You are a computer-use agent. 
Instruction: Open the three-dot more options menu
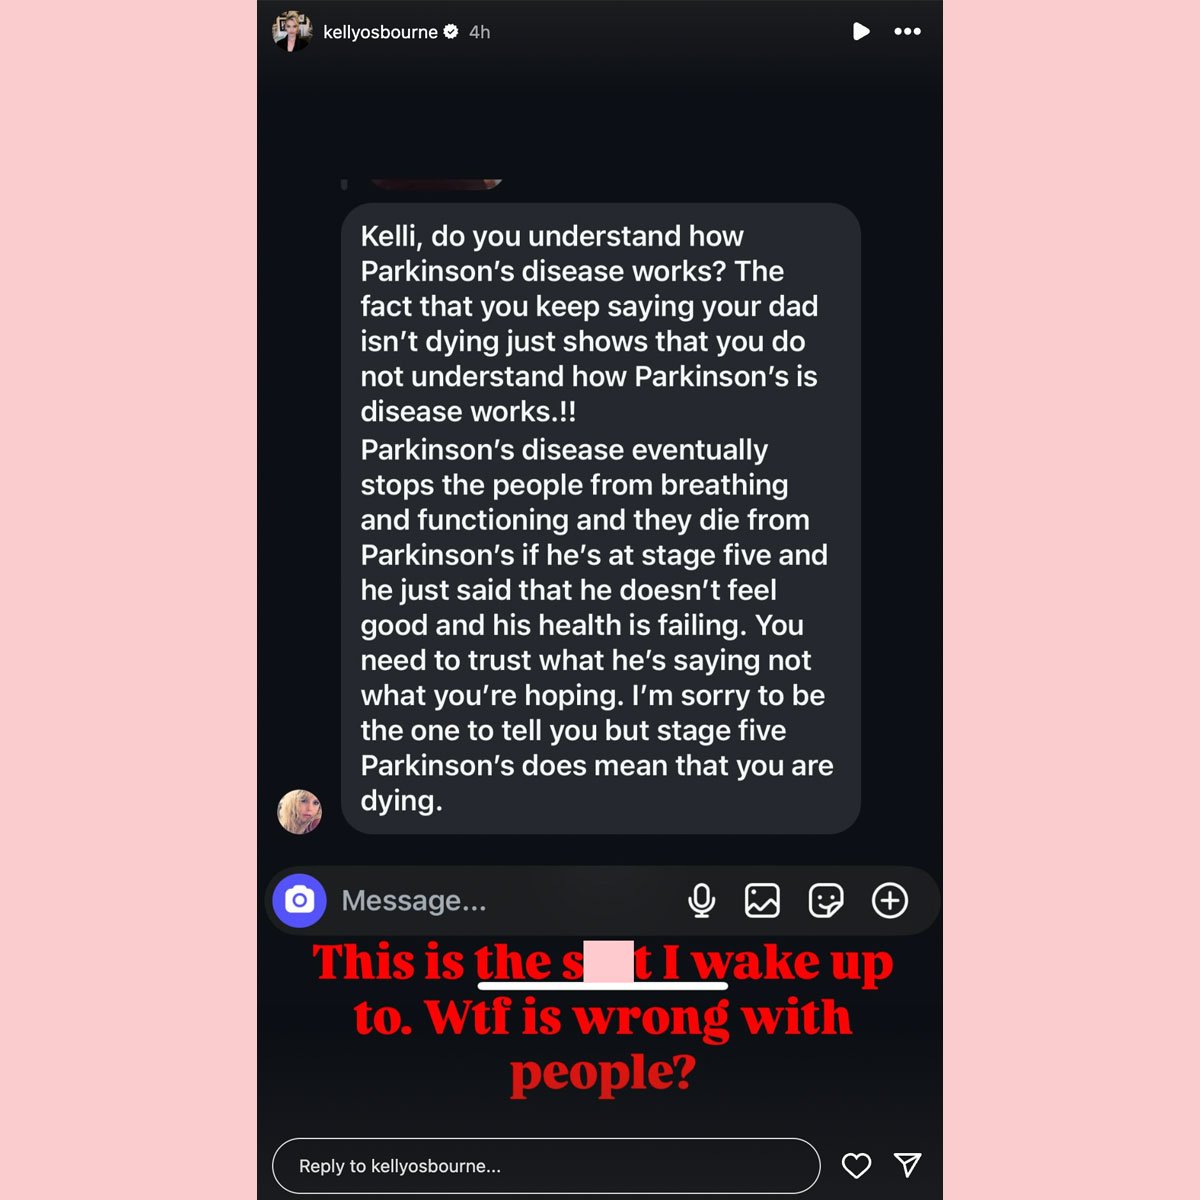(x=907, y=32)
